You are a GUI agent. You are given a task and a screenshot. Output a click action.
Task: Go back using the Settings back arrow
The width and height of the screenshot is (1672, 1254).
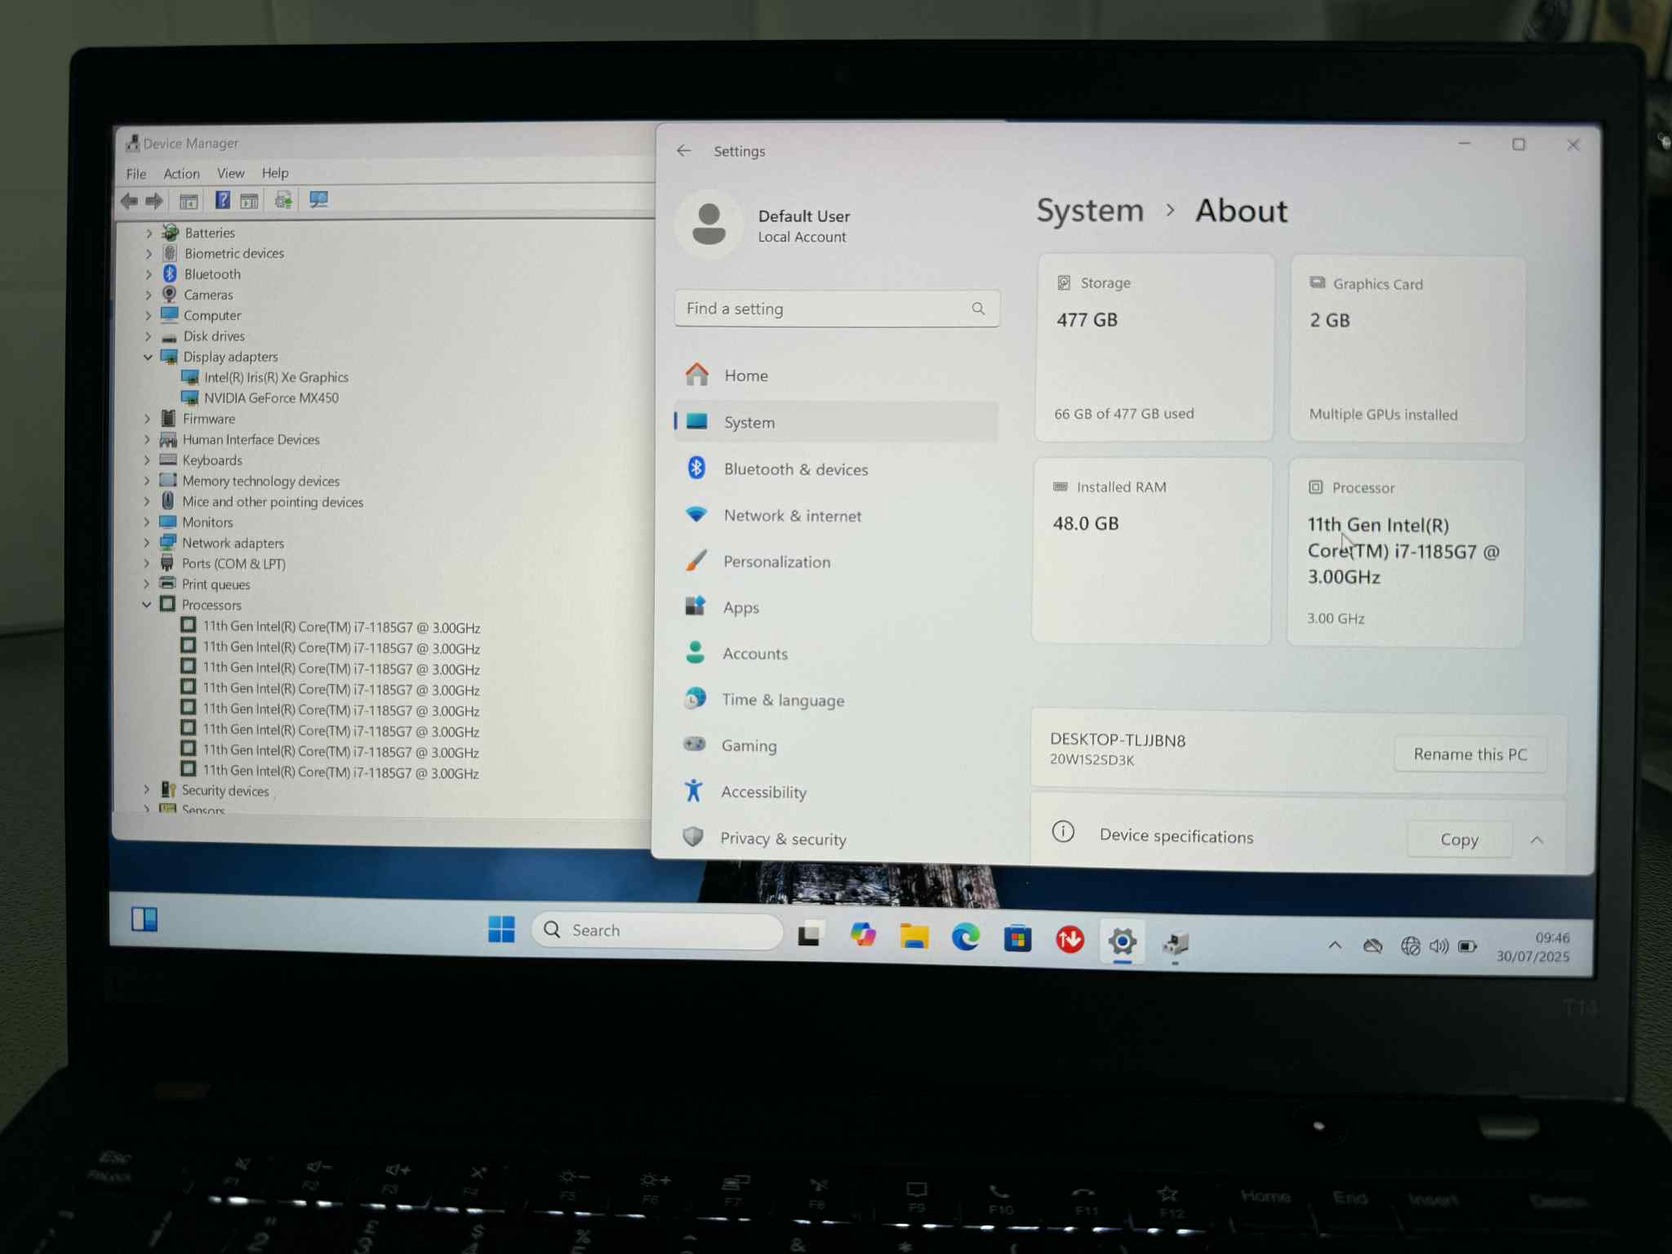pos(684,151)
